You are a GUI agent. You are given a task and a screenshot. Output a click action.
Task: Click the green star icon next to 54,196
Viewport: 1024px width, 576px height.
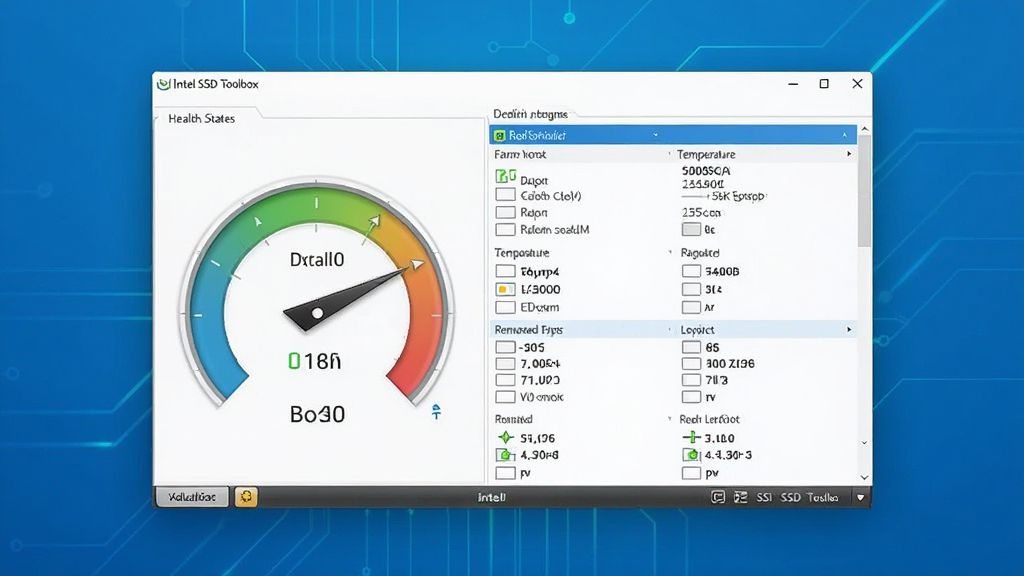coord(505,438)
